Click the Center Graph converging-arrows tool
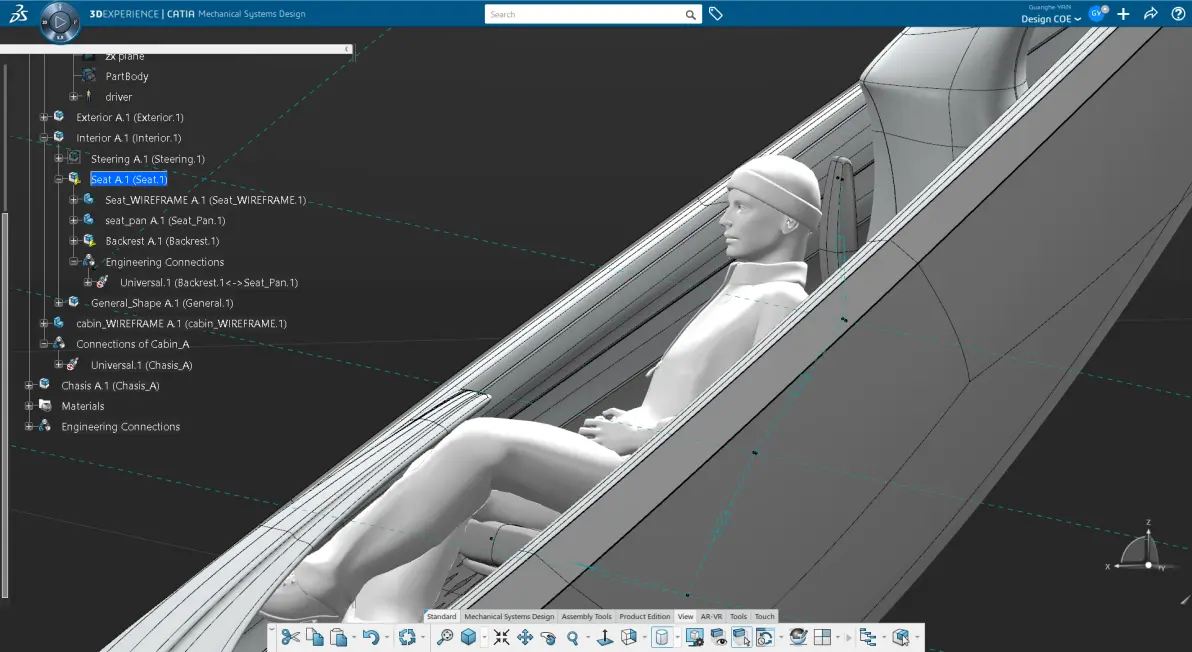This screenshot has width=1192, height=652. [x=501, y=637]
